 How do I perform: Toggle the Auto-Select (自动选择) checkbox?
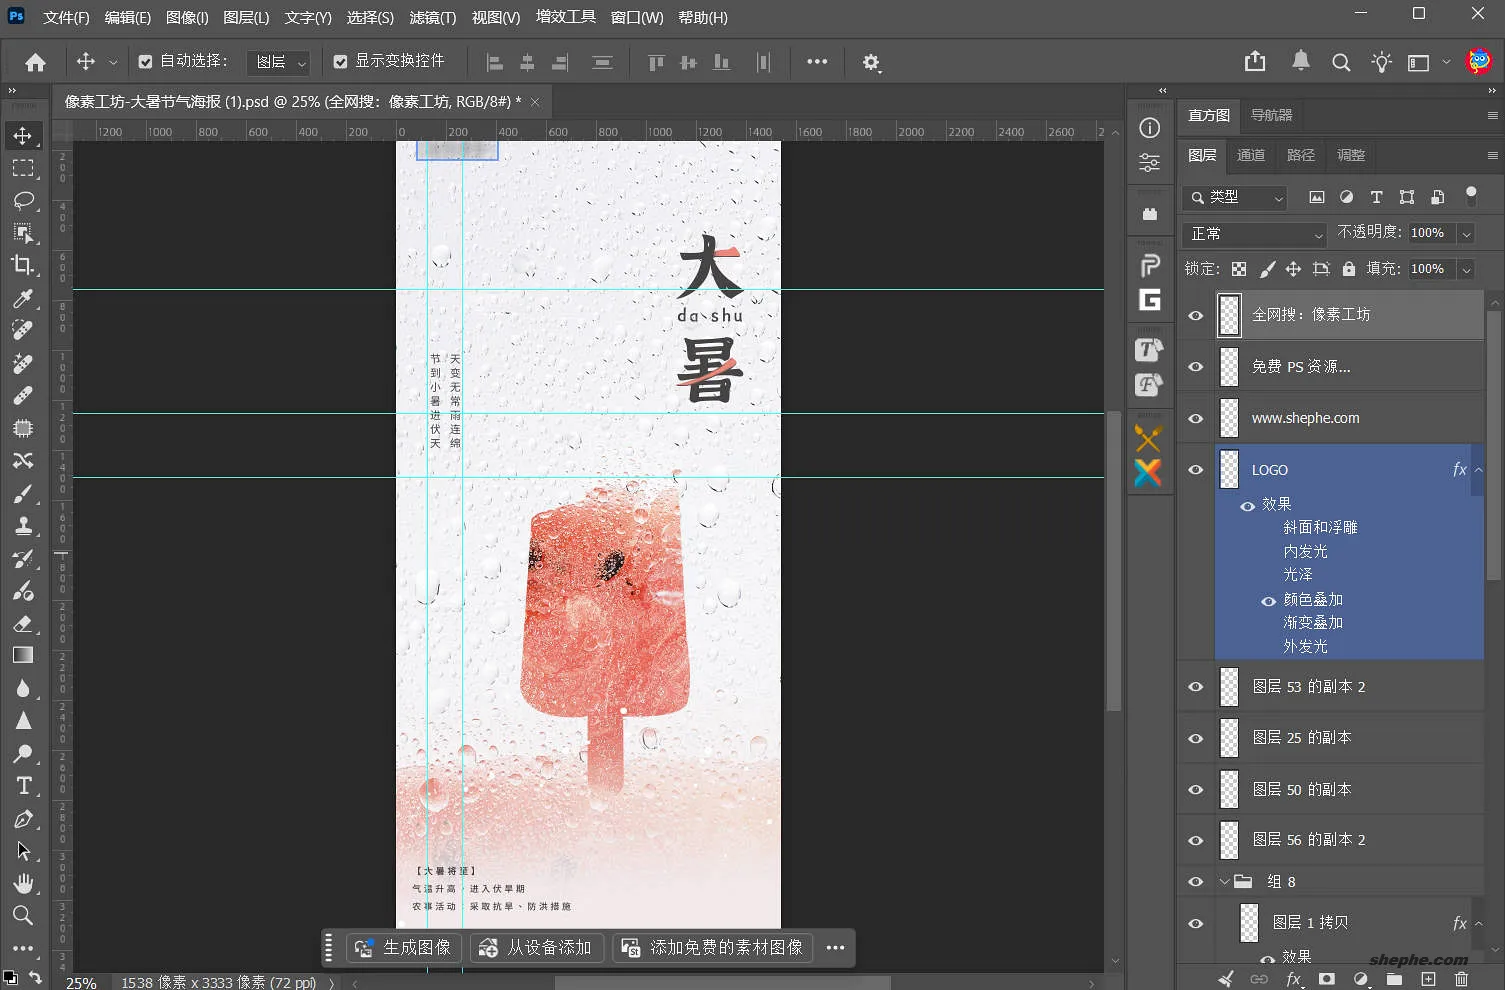[146, 62]
